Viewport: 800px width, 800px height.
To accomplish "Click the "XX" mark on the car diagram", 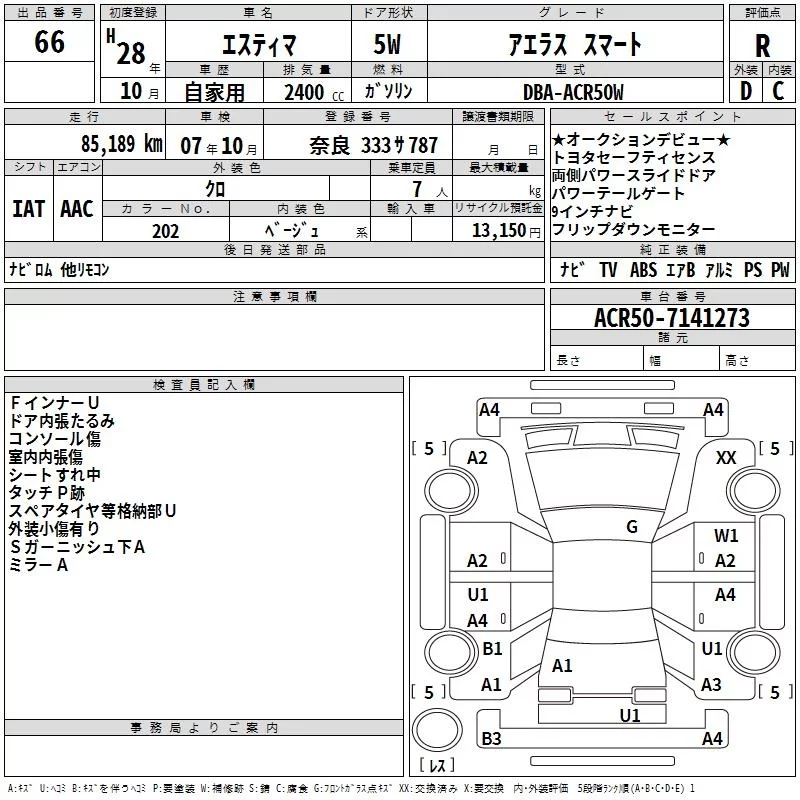I will (726, 458).
